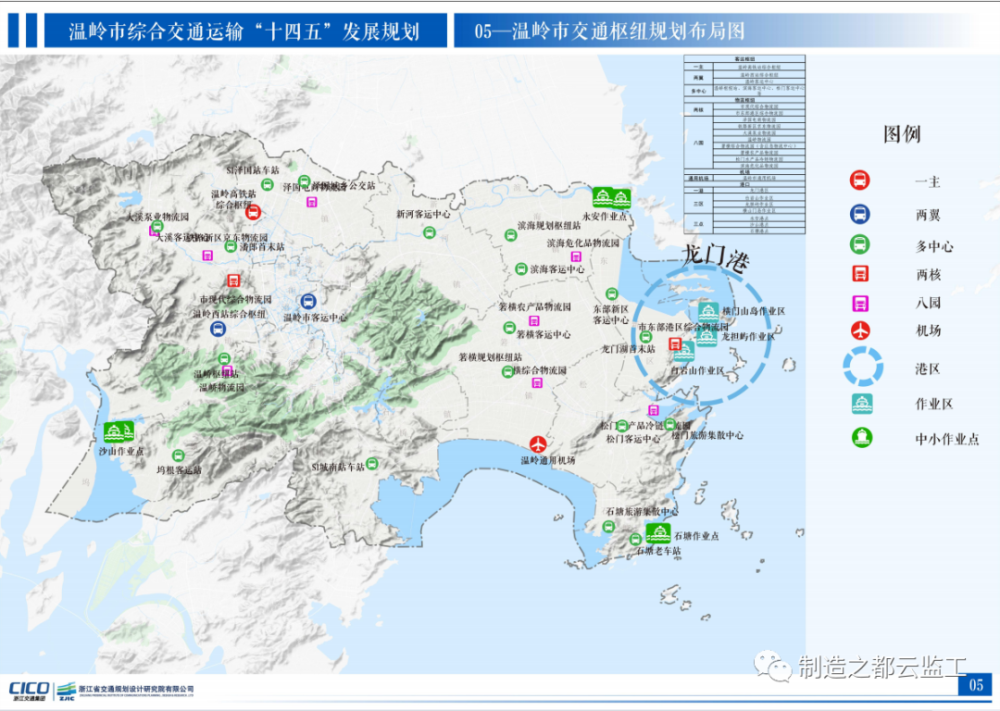
Task: Click the 龙门港 label above the dashed circle
Action: pyautogui.click(x=716, y=256)
